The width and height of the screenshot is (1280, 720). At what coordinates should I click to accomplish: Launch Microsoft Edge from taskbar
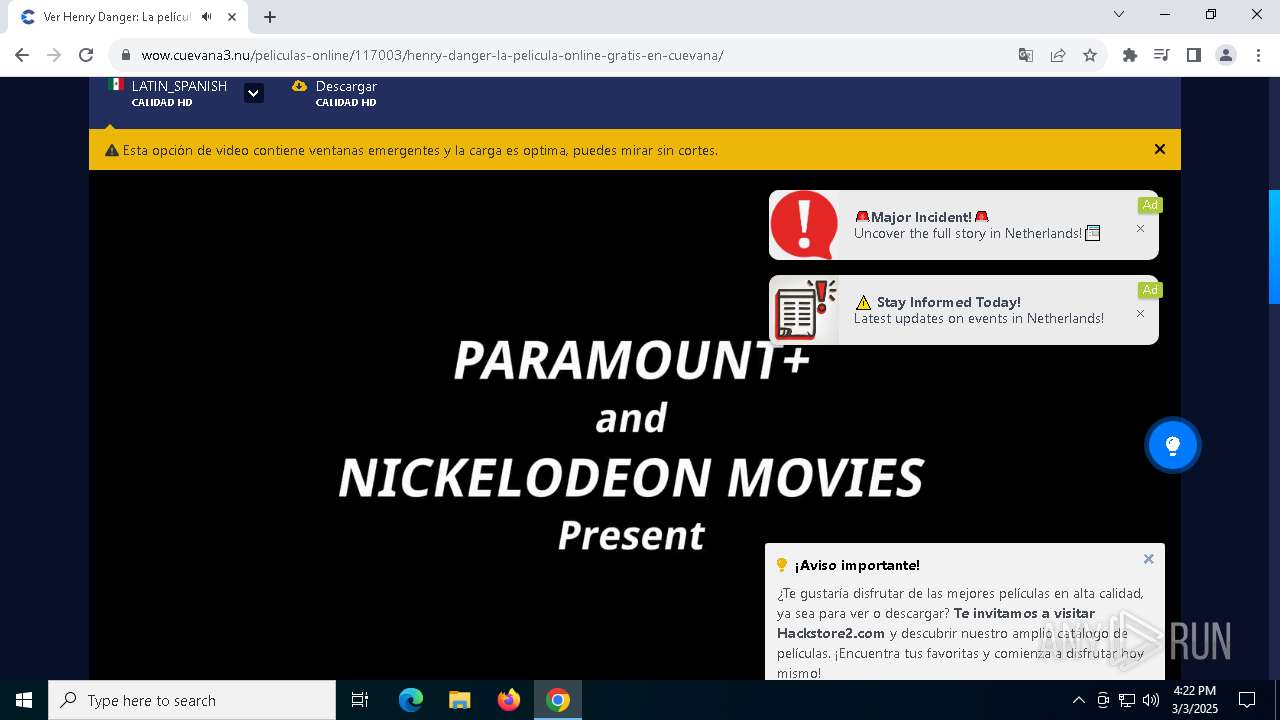(x=411, y=700)
